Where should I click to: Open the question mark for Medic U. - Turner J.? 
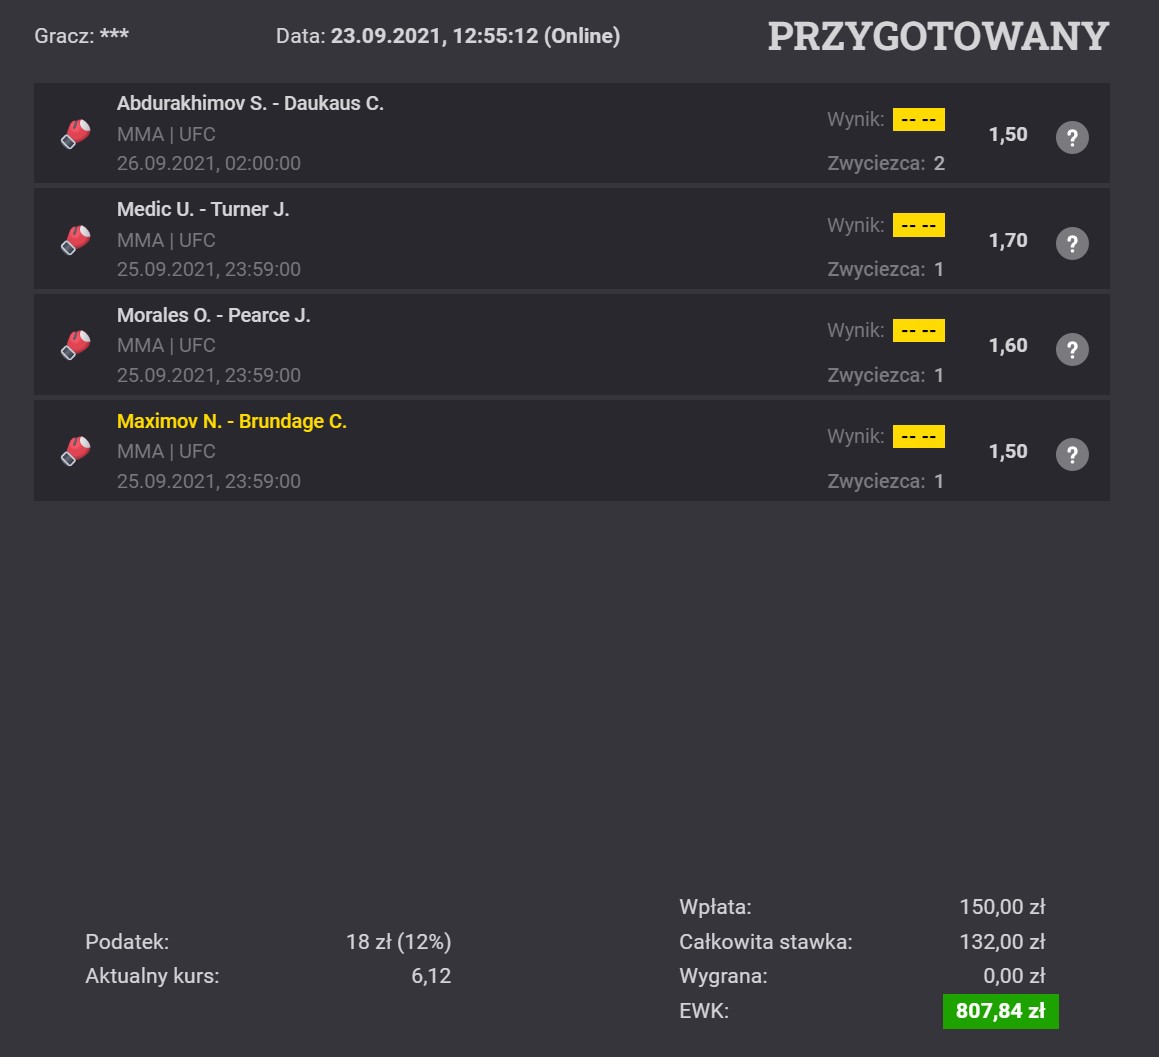pyautogui.click(x=1072, y=243)
